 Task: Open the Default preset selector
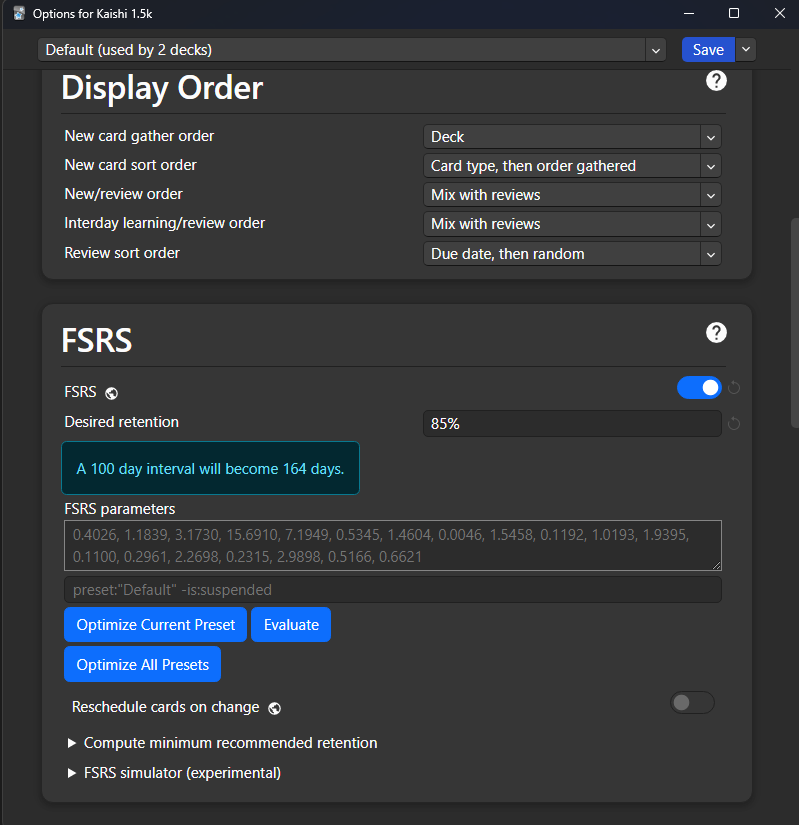pyautogui.click(x=352, y=50)
